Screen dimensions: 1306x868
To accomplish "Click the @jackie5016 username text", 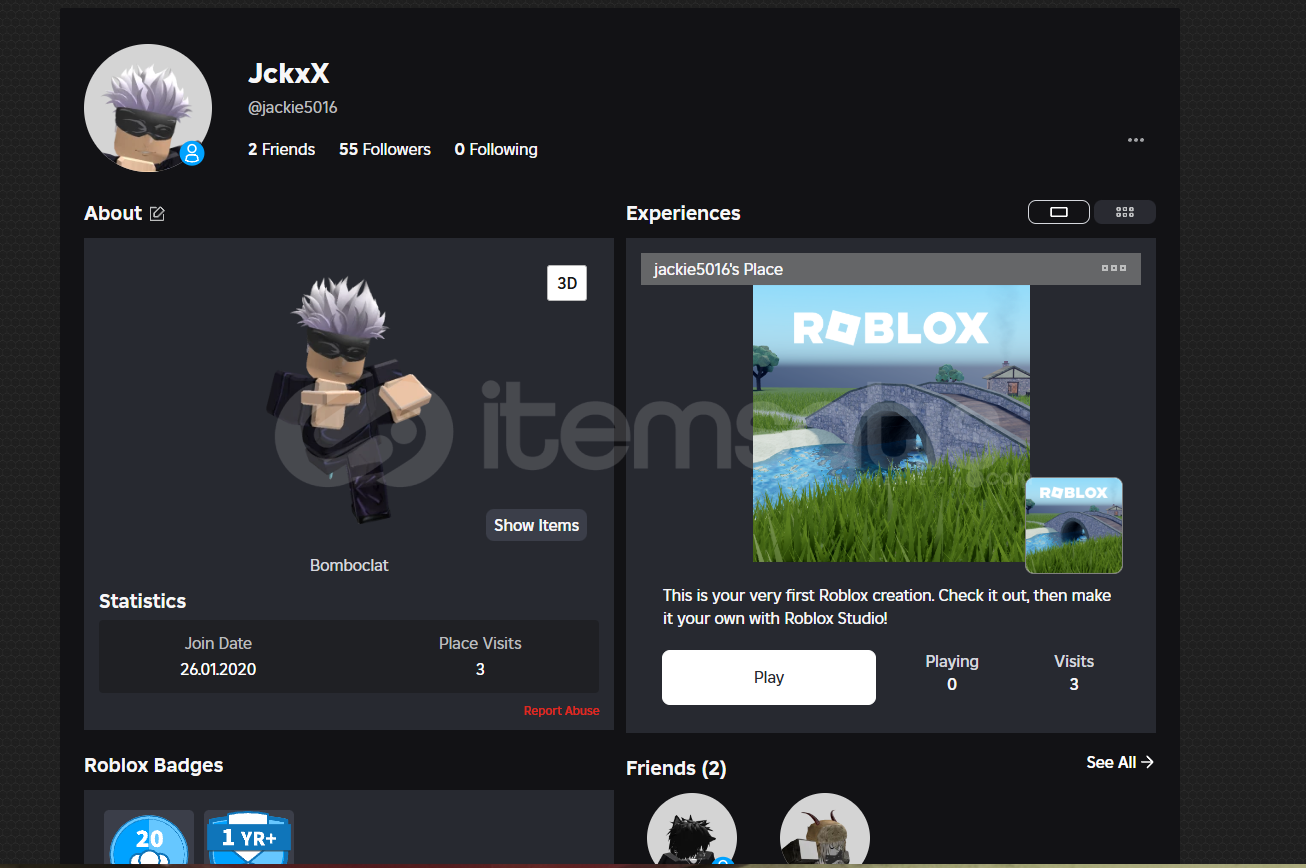I will (293, 107).
